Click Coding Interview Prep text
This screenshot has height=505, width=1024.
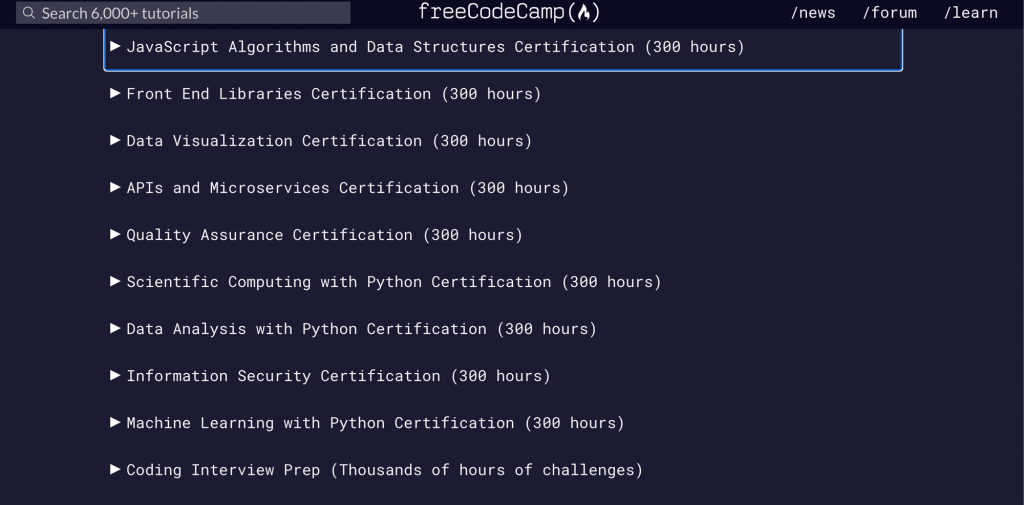pyautogui.click(x=223, y=470)
